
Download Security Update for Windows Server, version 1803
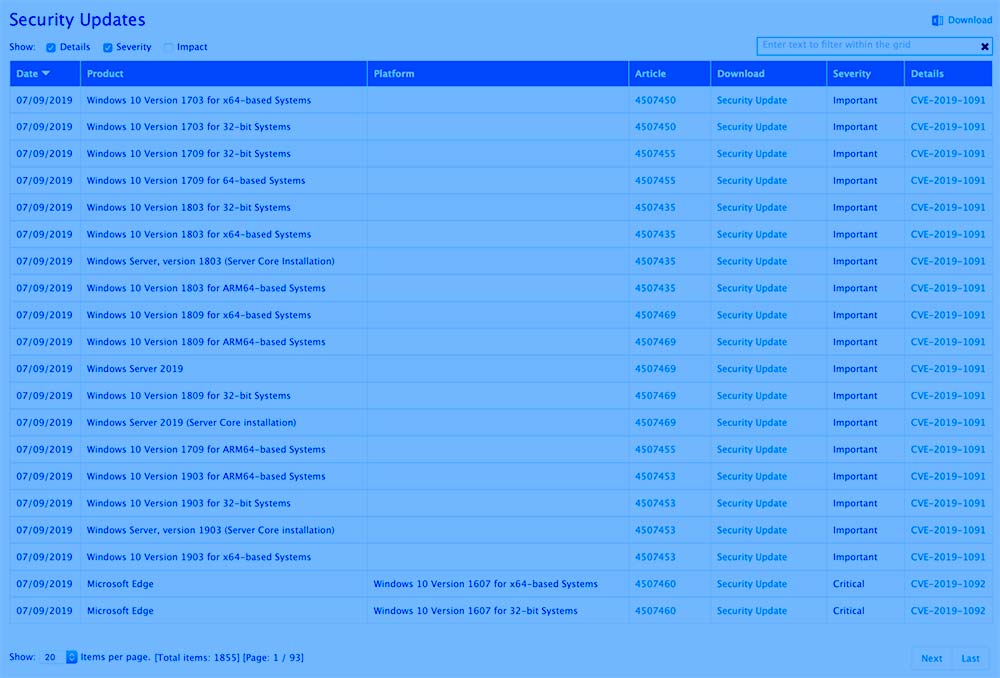752,262
